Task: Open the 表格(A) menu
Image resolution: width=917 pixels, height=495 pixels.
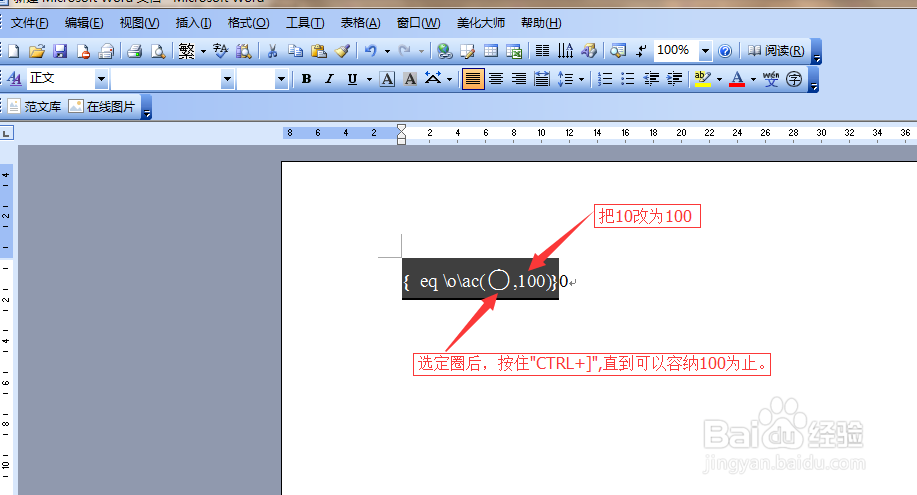Action: [x=361, y=23]
